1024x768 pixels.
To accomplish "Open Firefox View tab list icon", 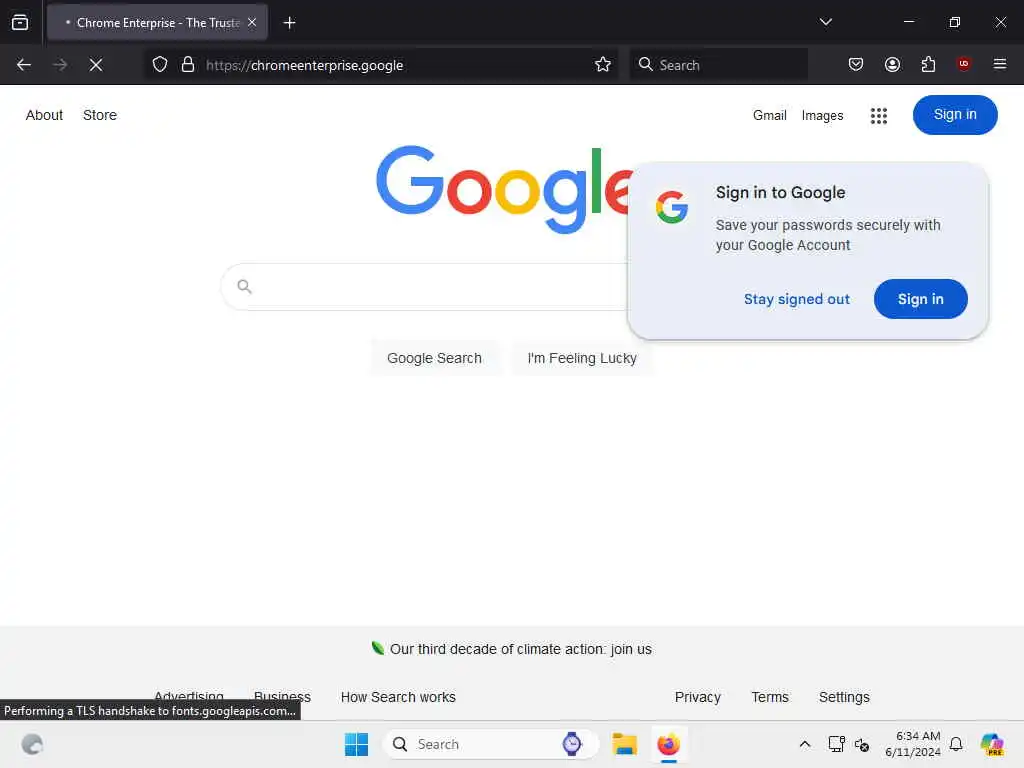I will tap(20, 22).
